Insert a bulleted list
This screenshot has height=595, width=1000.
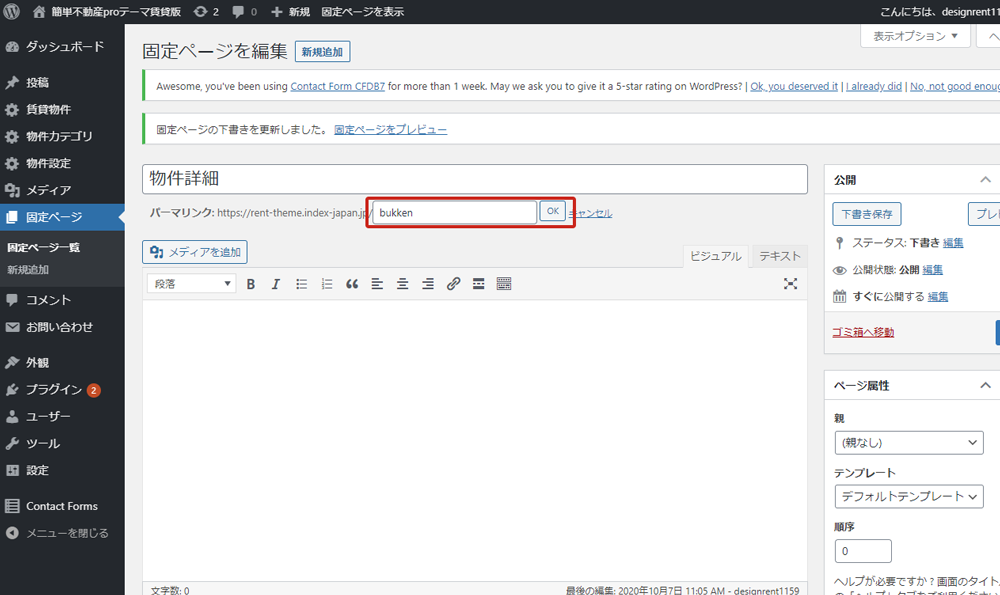301,284
